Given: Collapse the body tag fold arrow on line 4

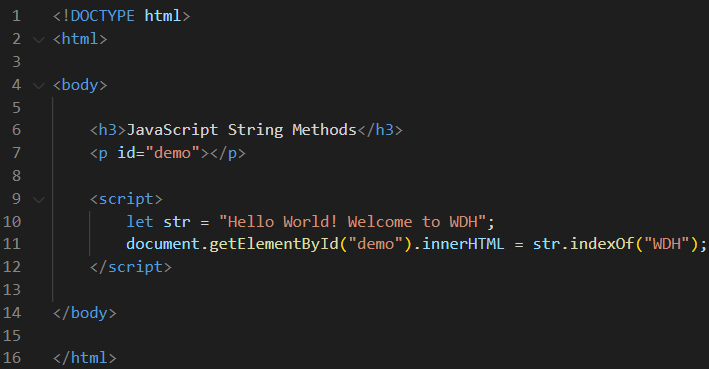Looking at the screenshot, I should click(x=39, y=85).
